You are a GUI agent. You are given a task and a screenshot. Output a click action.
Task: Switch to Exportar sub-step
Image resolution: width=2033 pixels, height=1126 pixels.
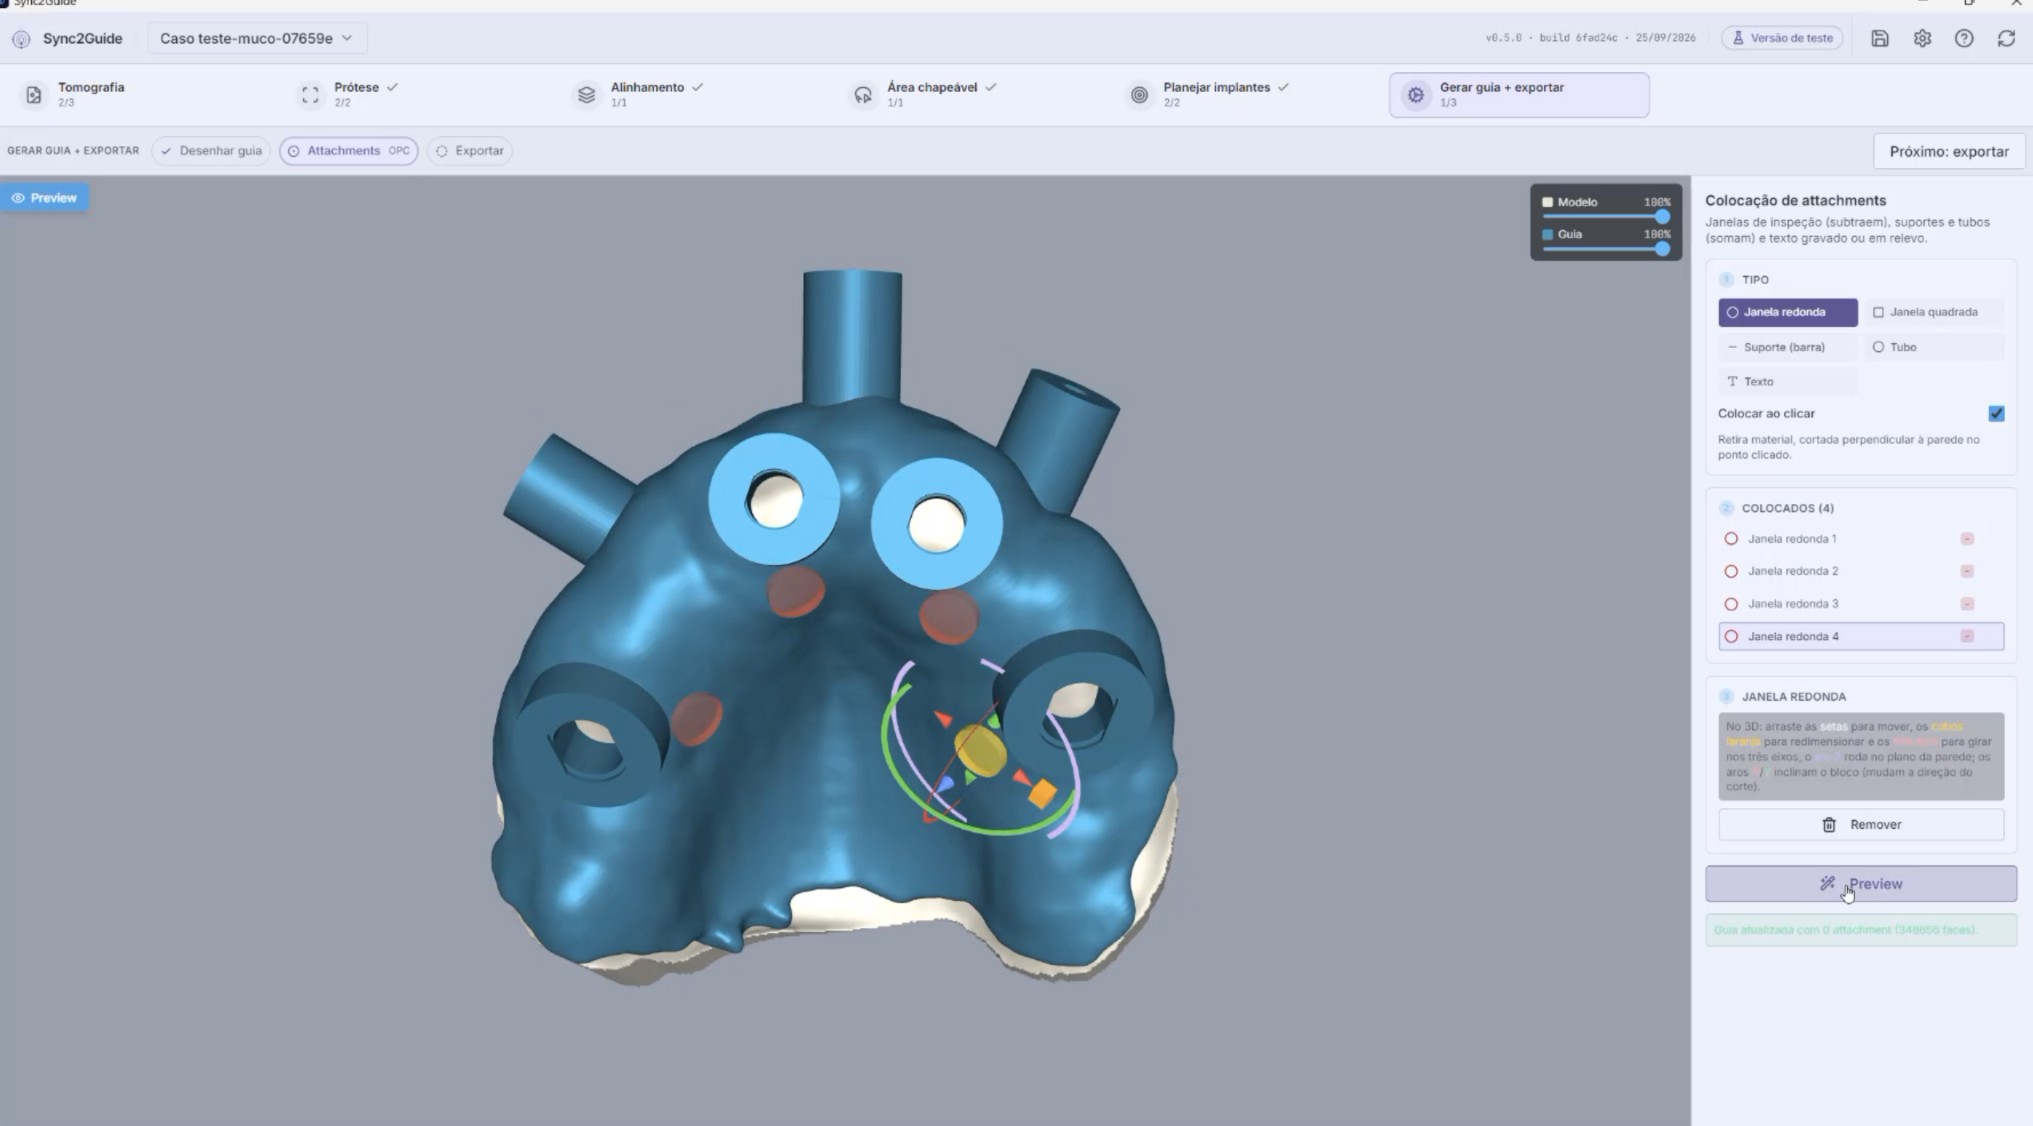(x=470, y=151)
